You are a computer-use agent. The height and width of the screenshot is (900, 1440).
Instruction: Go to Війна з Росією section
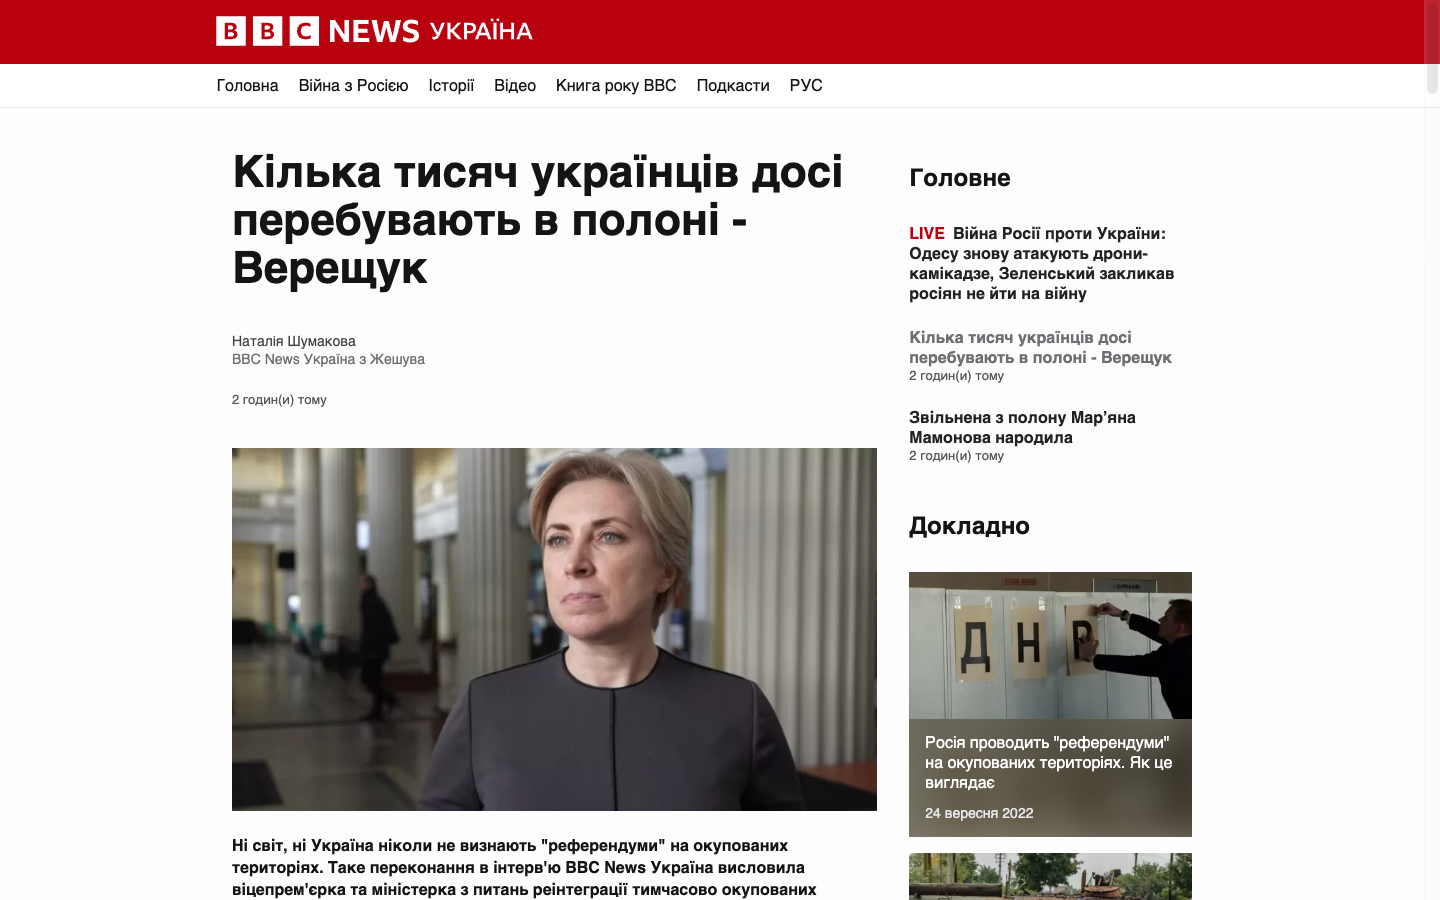353,86
